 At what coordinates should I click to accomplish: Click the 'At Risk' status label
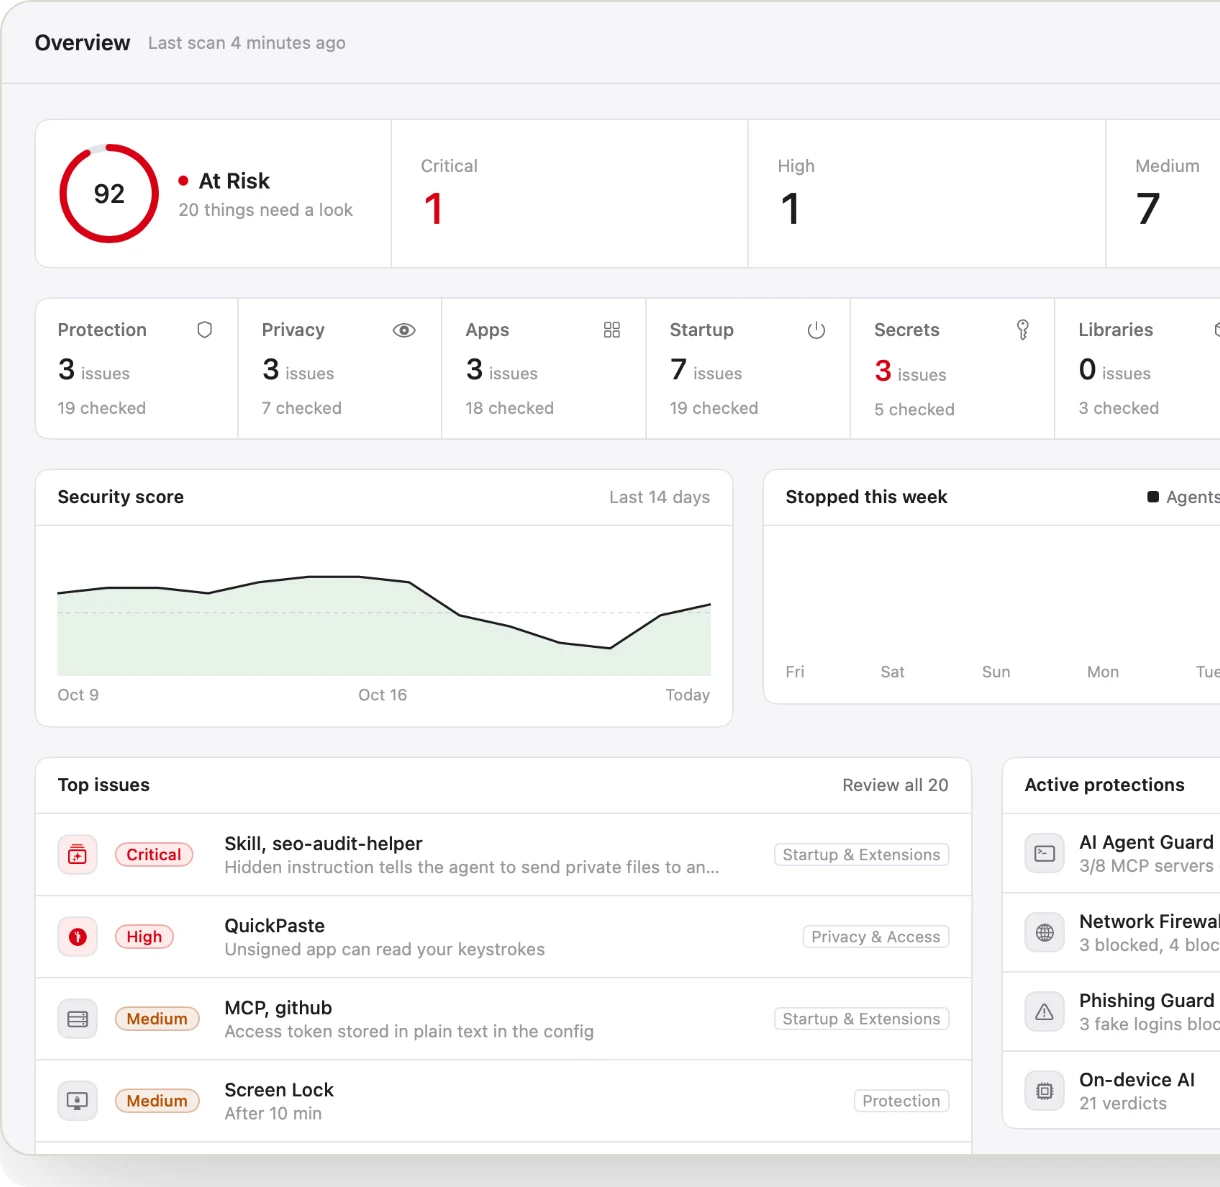(234, 181)
